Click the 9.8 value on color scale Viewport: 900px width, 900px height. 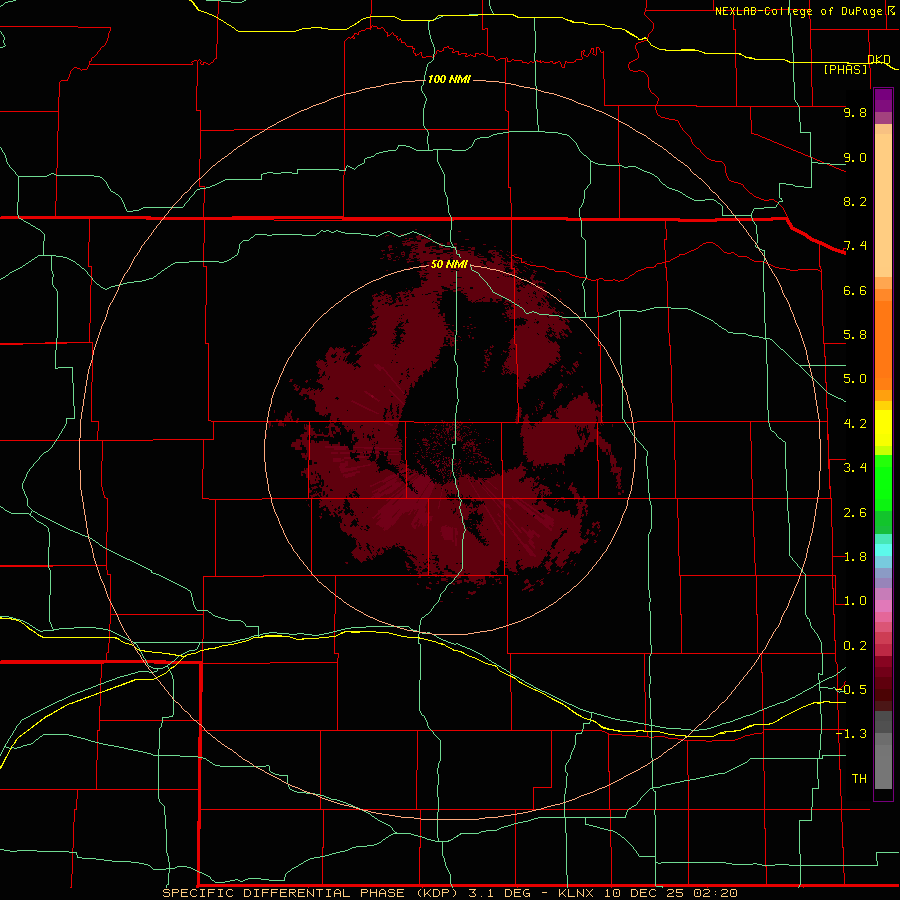pos(855,112)
